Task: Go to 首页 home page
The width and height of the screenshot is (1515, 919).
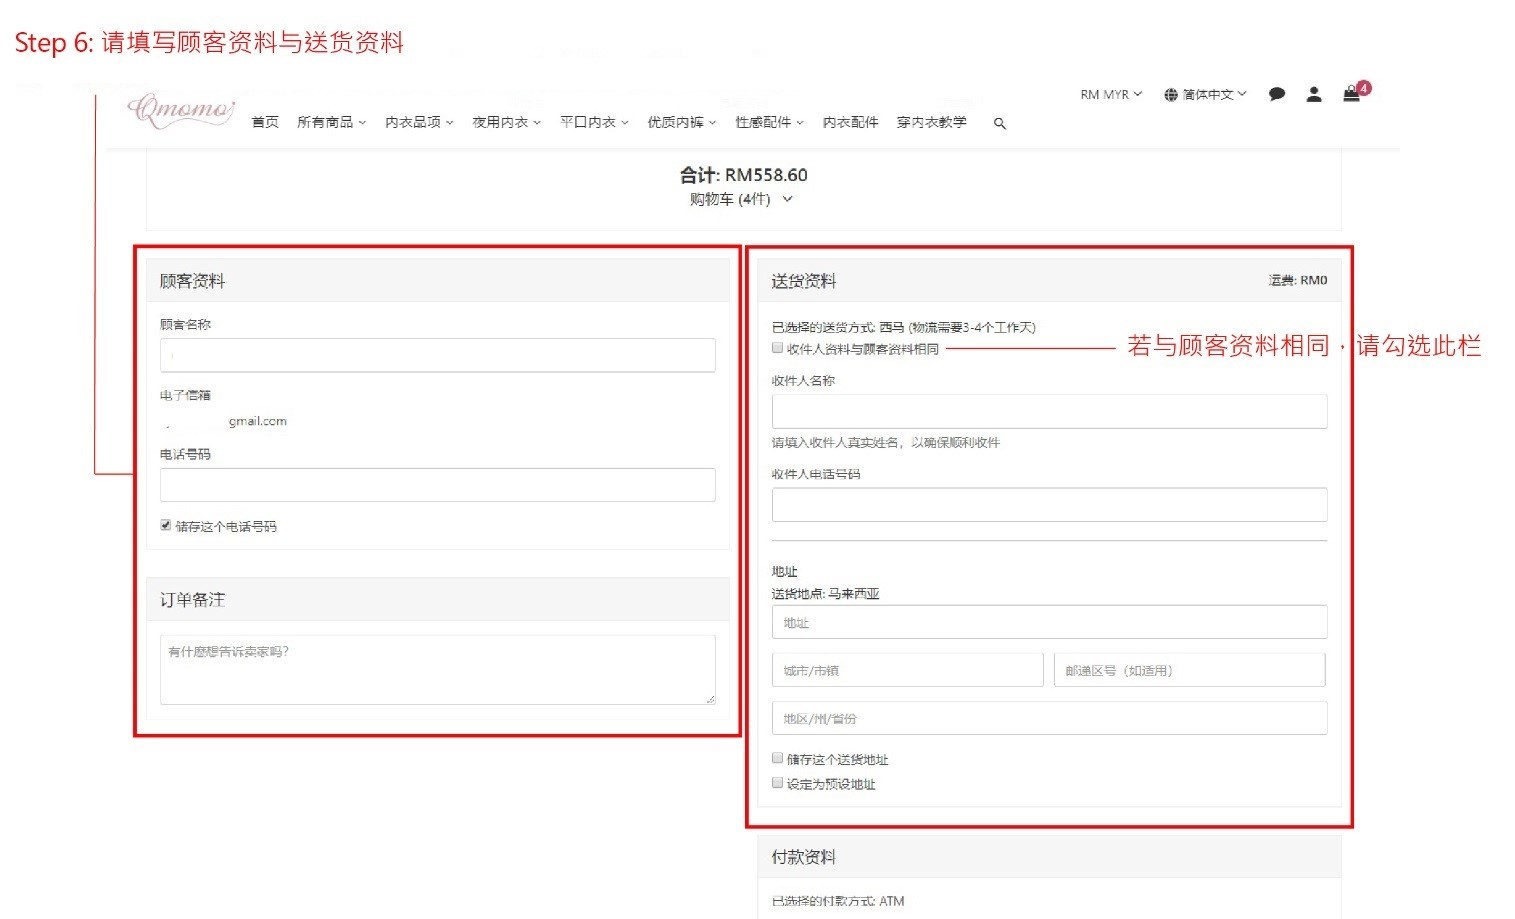Action: (265, 122)
